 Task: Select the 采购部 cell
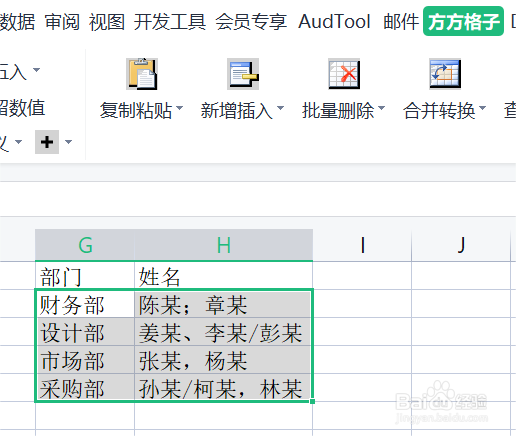(x=85, y=388)
